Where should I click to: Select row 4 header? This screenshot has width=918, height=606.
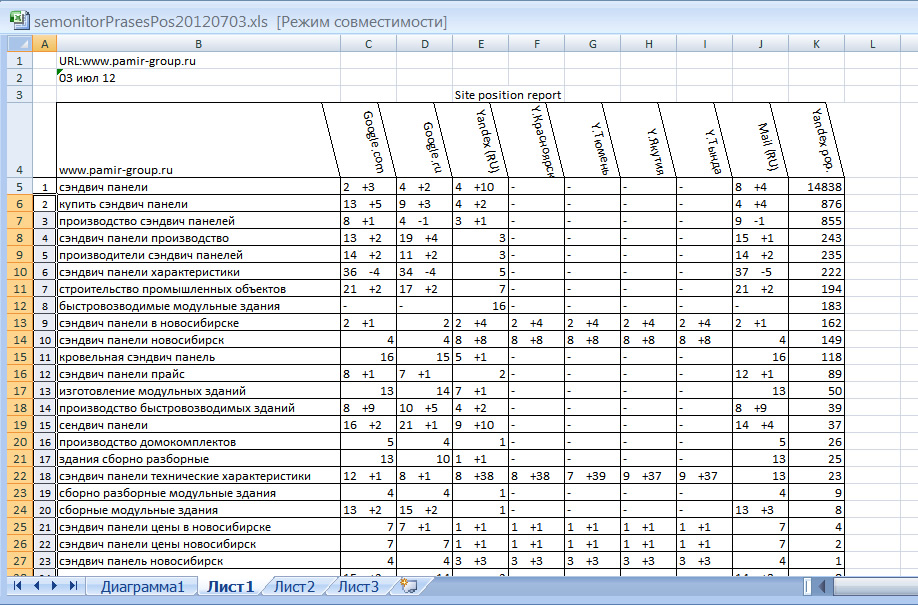(19, 141)
